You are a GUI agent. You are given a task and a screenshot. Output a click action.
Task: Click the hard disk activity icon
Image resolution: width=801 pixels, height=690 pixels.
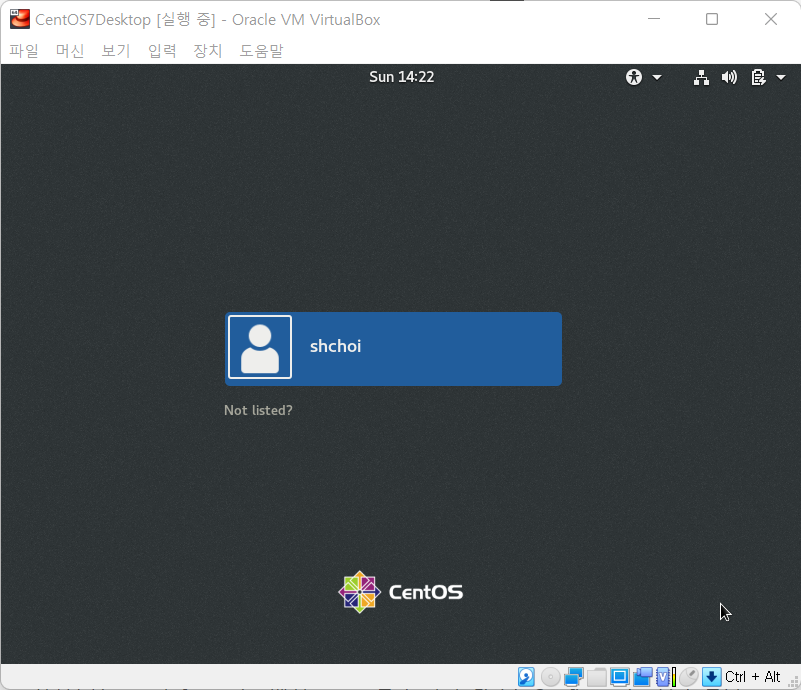coord(526,677)
